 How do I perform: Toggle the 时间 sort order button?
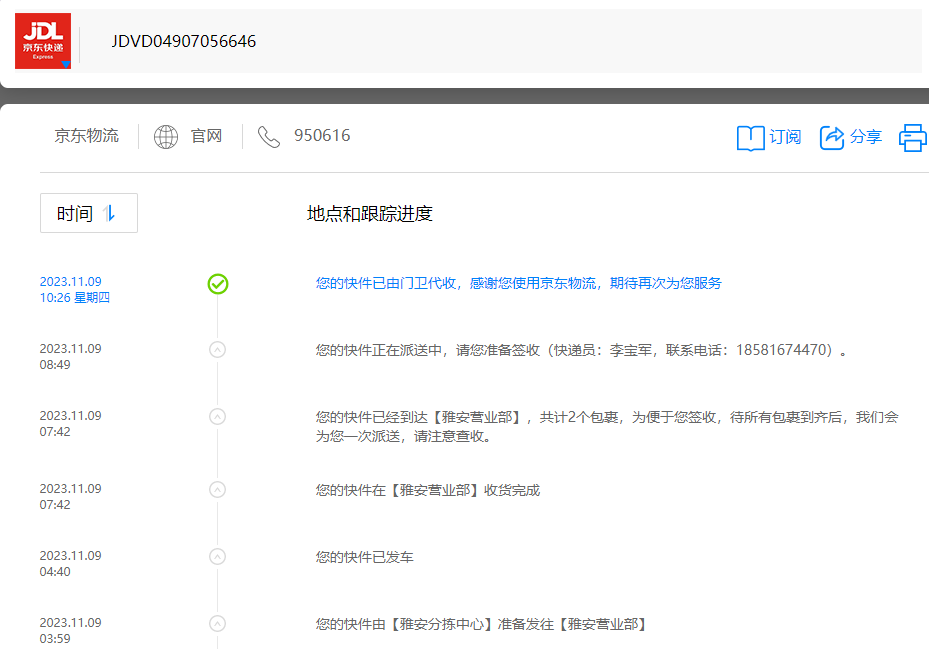coord(89,213)
